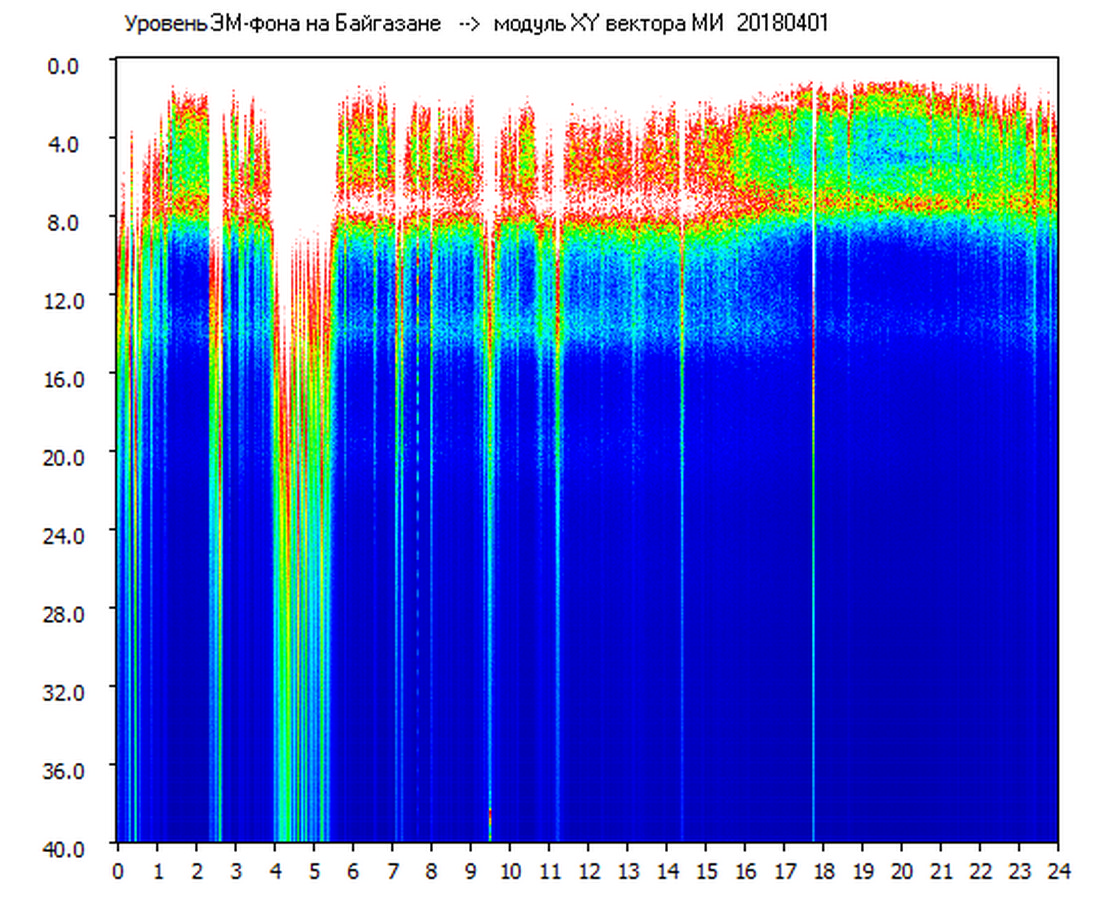Click the chart title text at top
Screen dimensions: 1096x900
point(475,24)
